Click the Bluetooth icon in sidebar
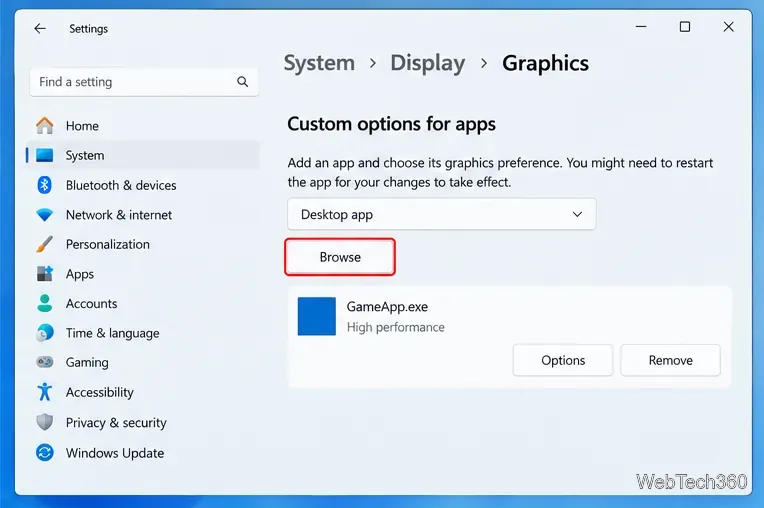 (x=45, y=185)
